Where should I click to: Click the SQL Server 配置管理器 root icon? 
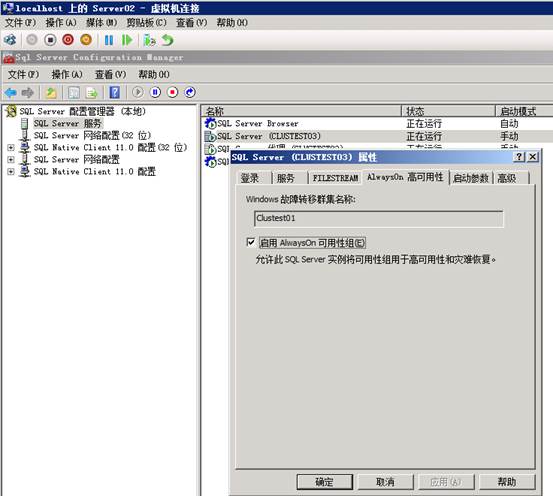(x=11, y=111)
